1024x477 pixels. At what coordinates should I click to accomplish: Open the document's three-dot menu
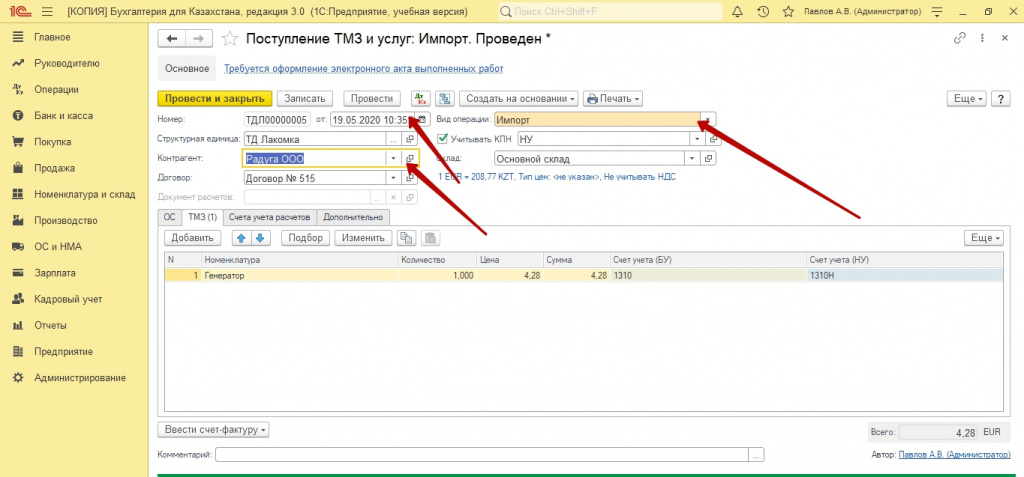pyautogui.click(x=982, y=38)
